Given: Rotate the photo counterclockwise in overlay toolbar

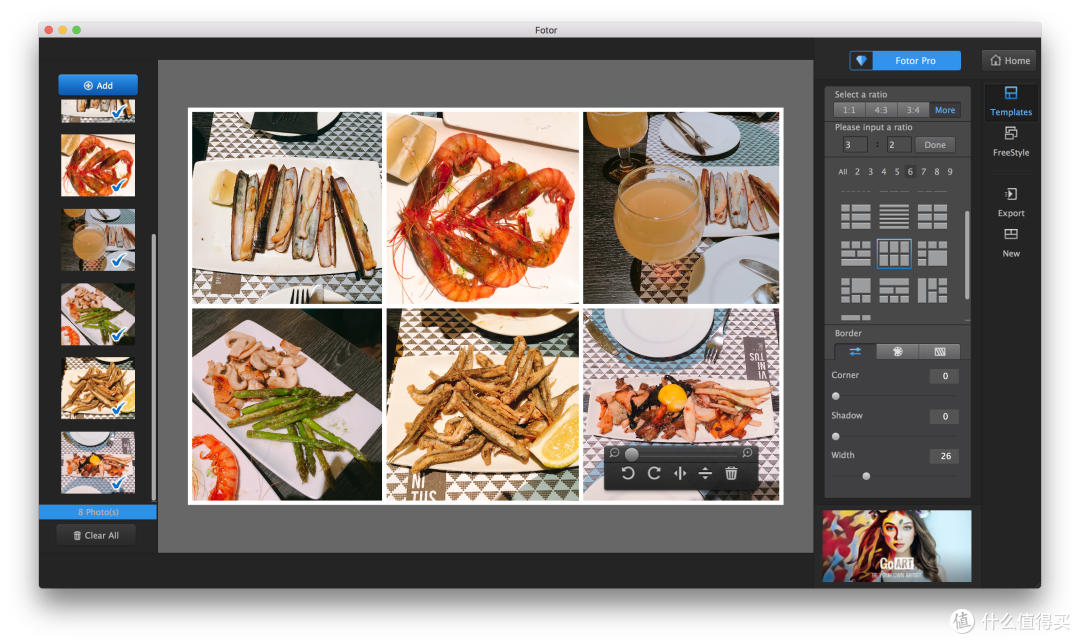Looking at the screenshot, I should tap(627, 473).
